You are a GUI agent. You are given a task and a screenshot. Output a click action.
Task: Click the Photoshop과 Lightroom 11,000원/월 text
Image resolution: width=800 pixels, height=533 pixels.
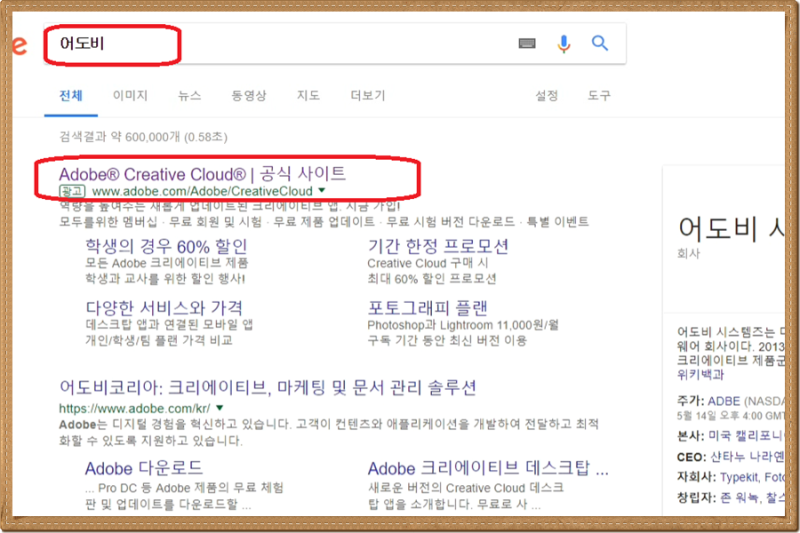click(463, 325)
